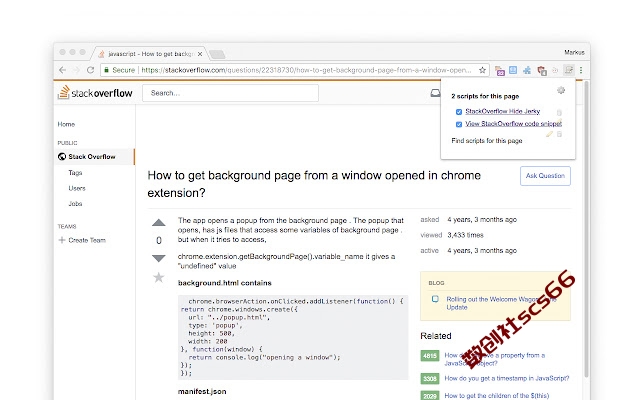
Task: Upvote the question with the up arrow
Action: (x=159, y=222)
